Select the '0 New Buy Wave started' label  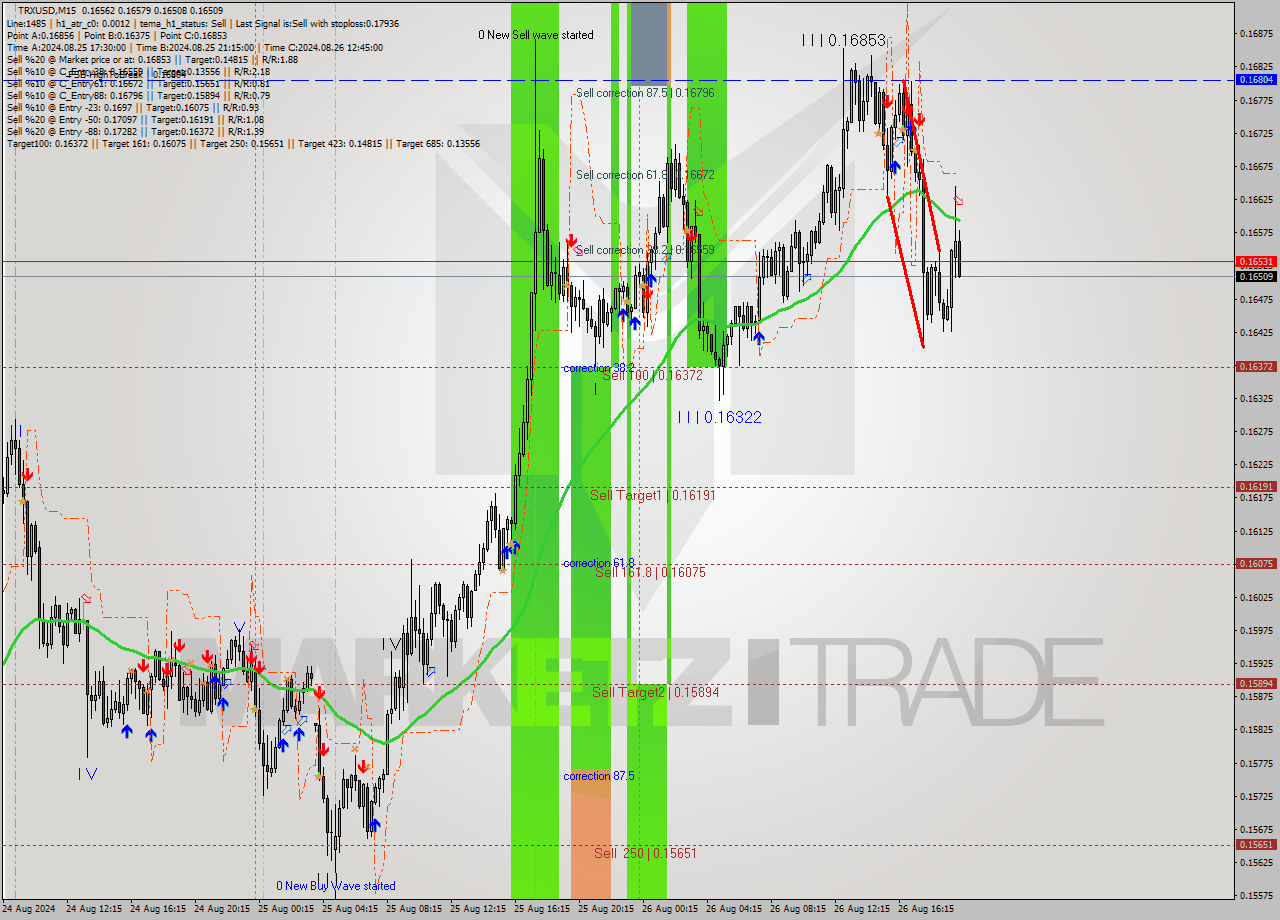pyautogui.click(x=336, y=886)
